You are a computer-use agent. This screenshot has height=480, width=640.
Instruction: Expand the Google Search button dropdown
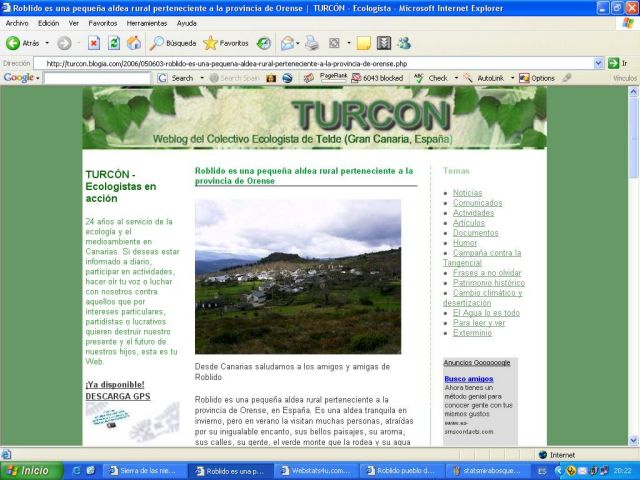tap(200, 78)
